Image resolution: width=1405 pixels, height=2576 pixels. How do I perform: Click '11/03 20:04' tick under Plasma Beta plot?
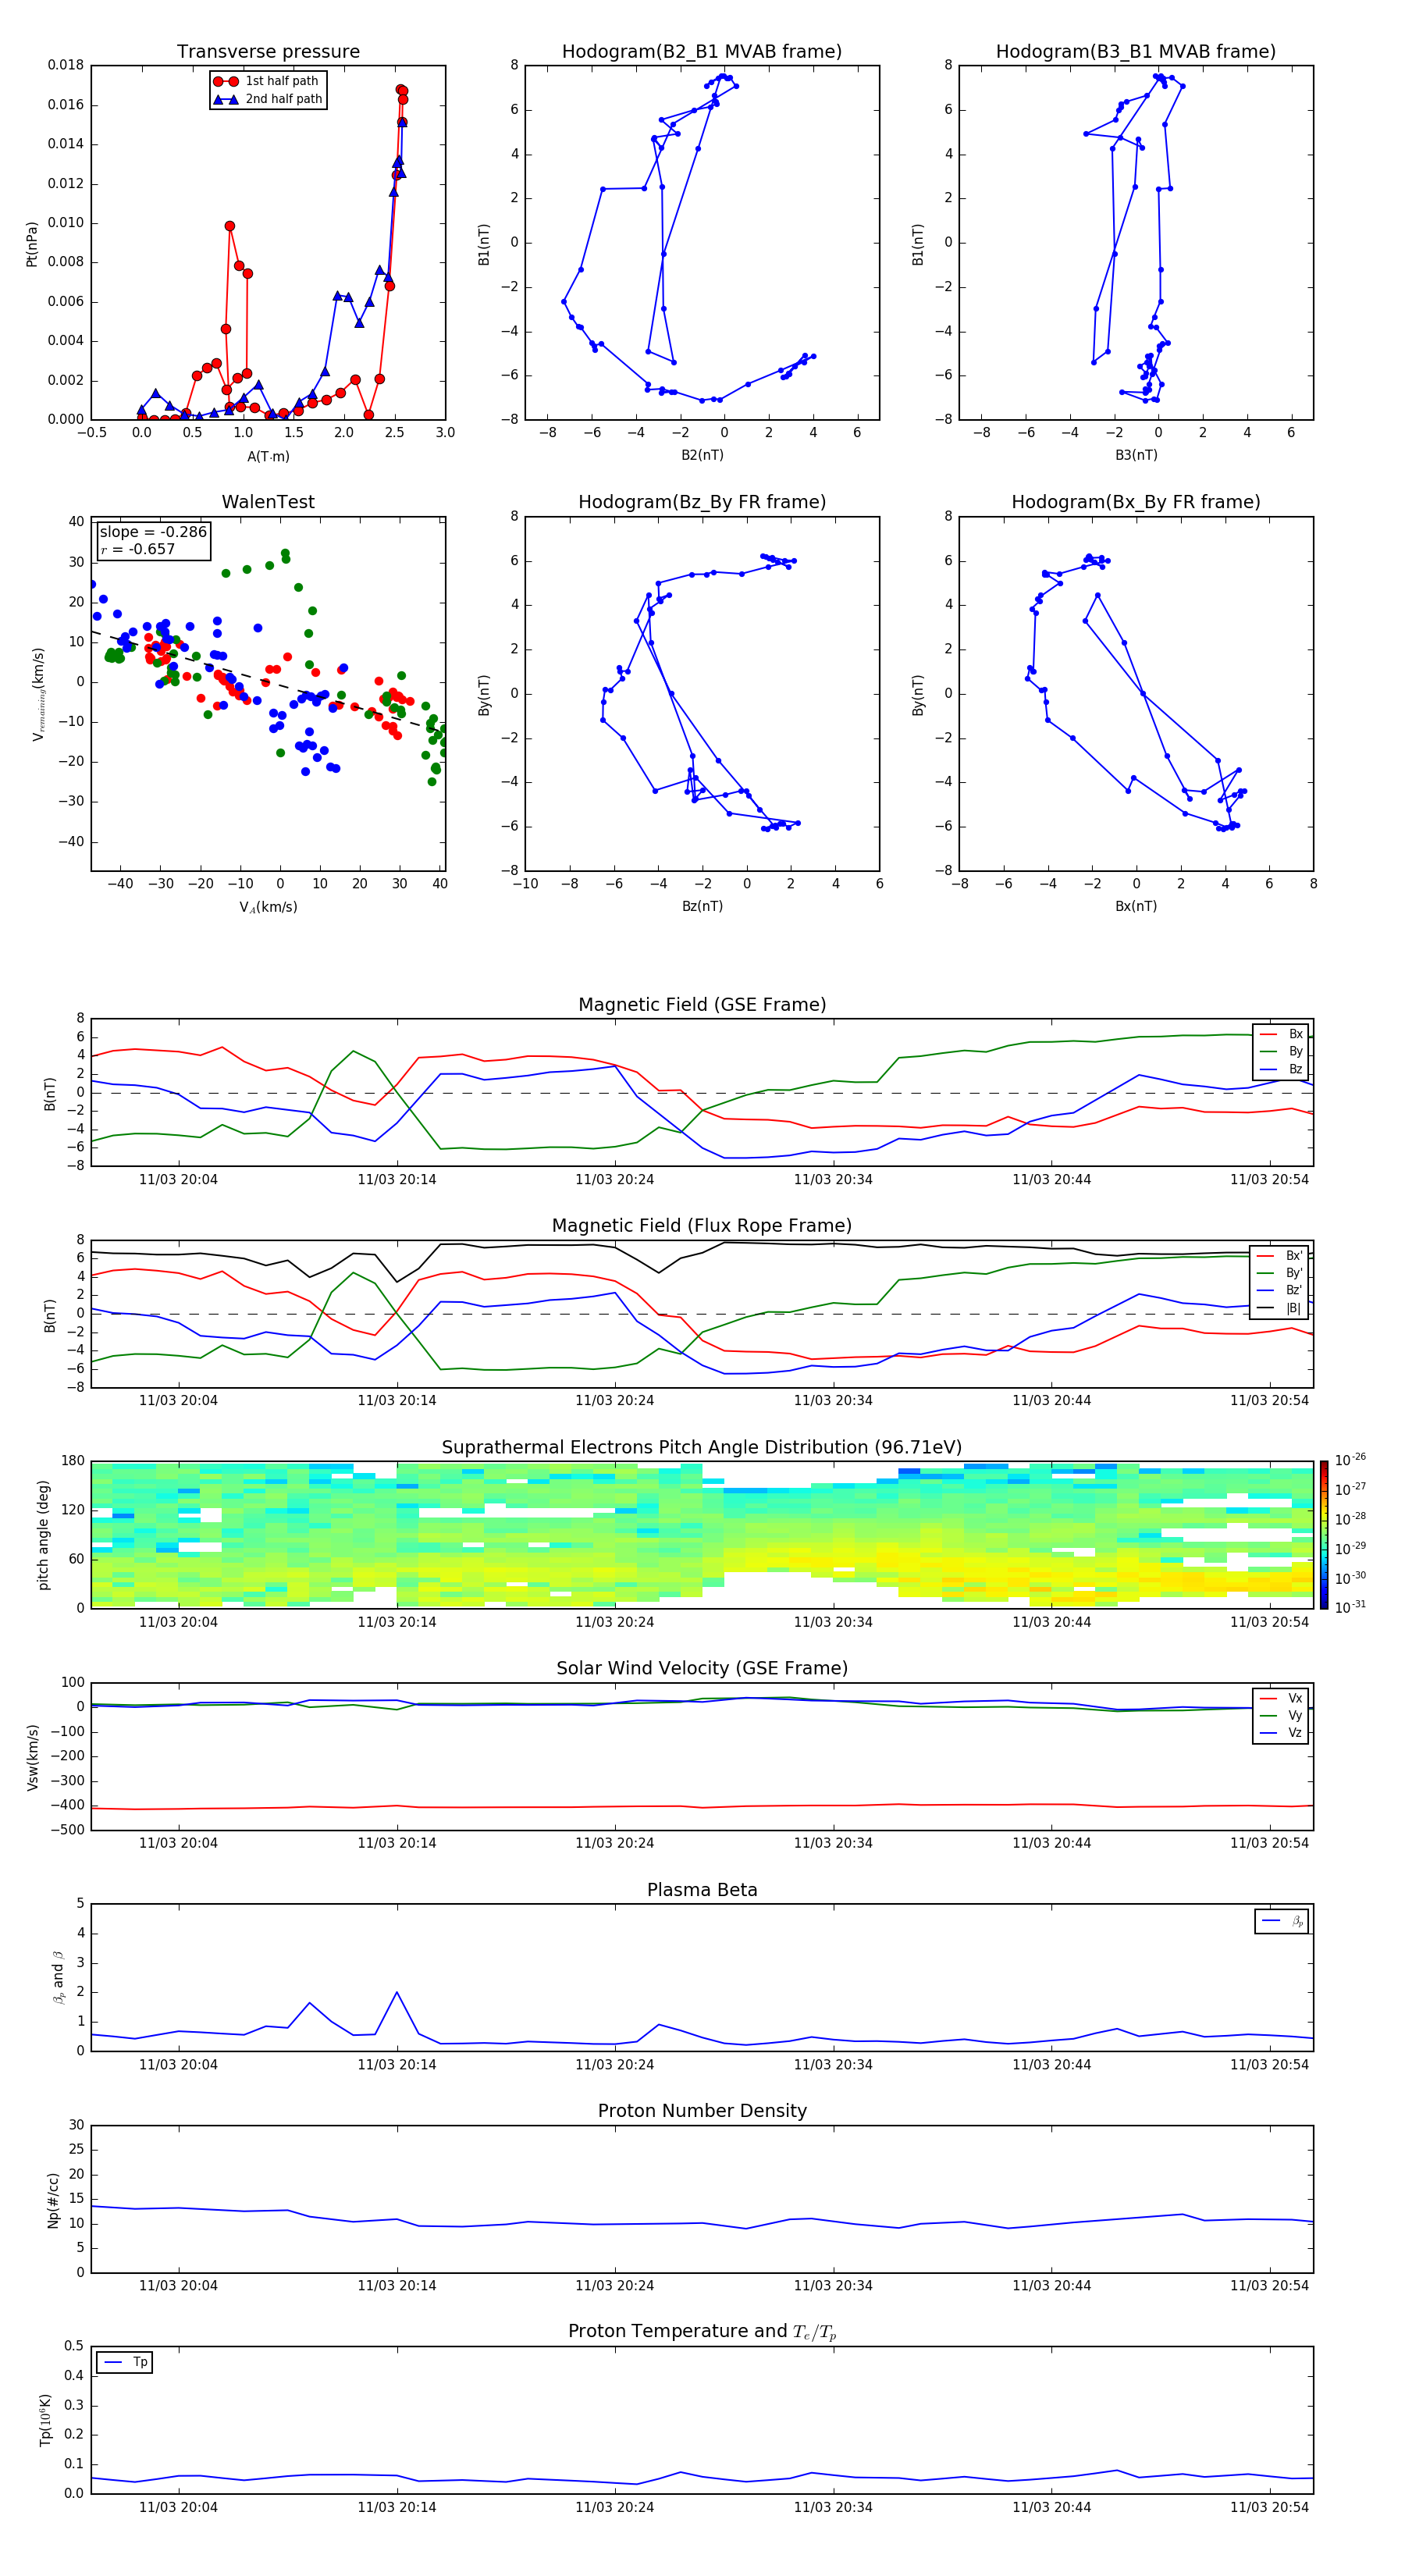(178, 2064)
